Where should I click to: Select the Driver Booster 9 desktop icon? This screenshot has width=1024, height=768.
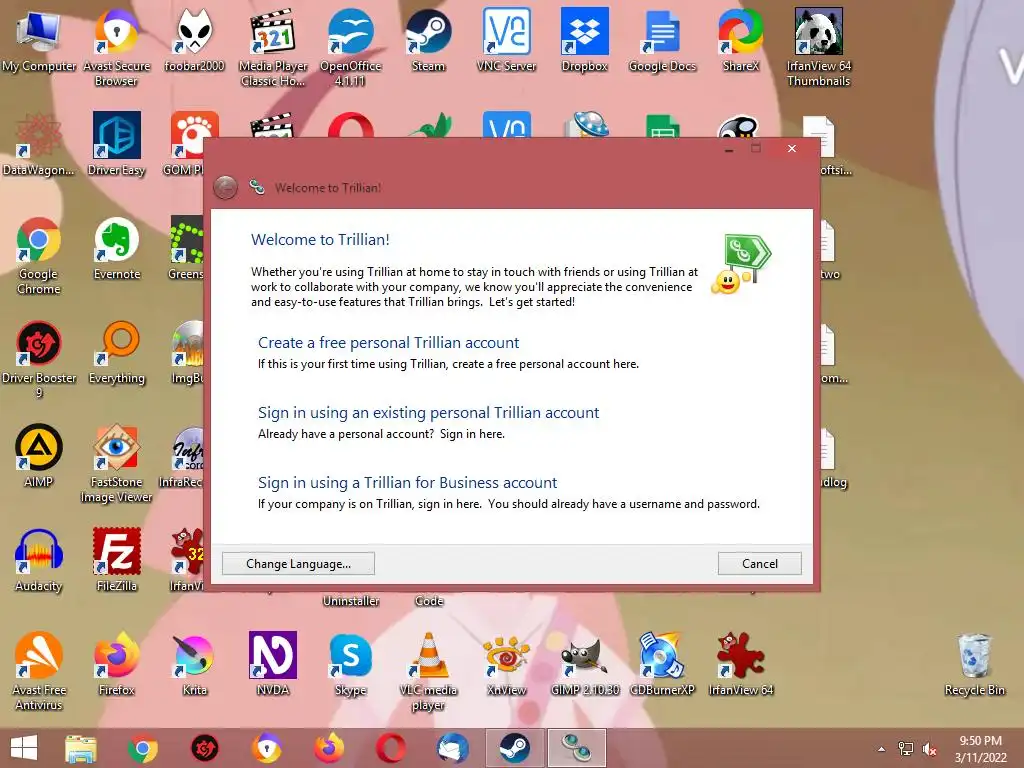[39, 360]
